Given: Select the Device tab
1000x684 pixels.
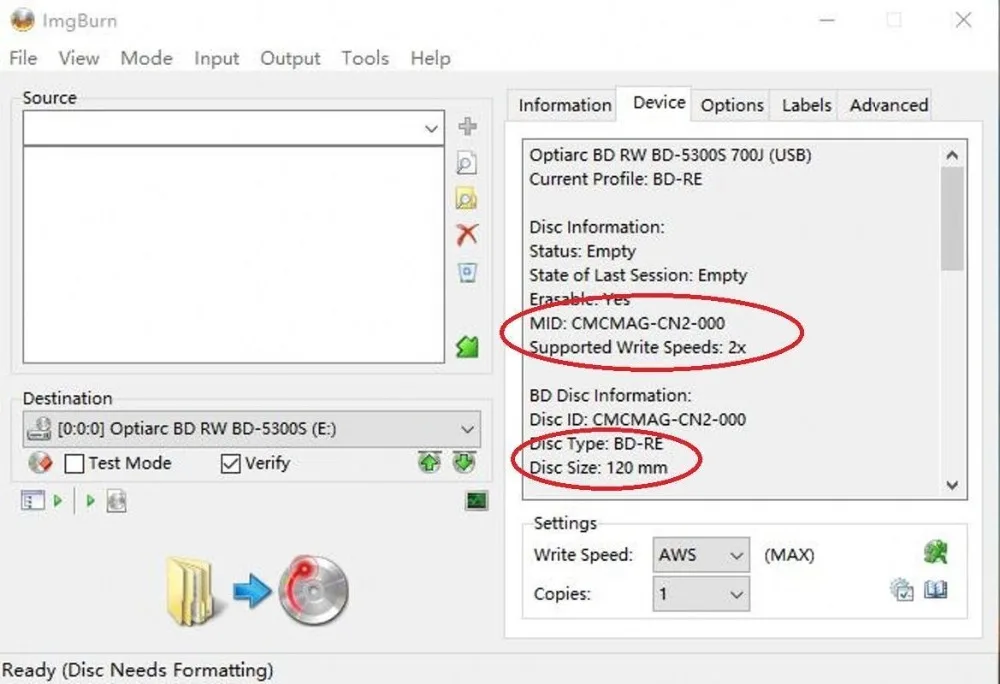Looking at the screenshot, I should coord(659,103).
